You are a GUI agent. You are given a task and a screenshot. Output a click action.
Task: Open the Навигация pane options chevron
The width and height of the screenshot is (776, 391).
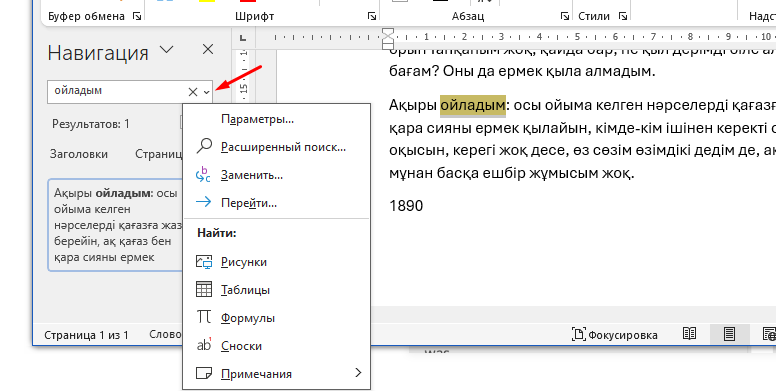(167, 49)
